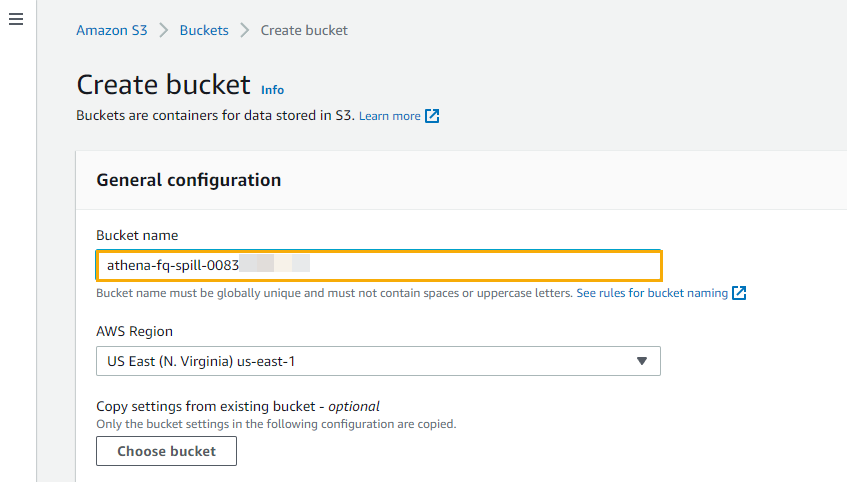Click external link icon after bucket naming rules
The image size is (847, 482).
click(739, 293)
